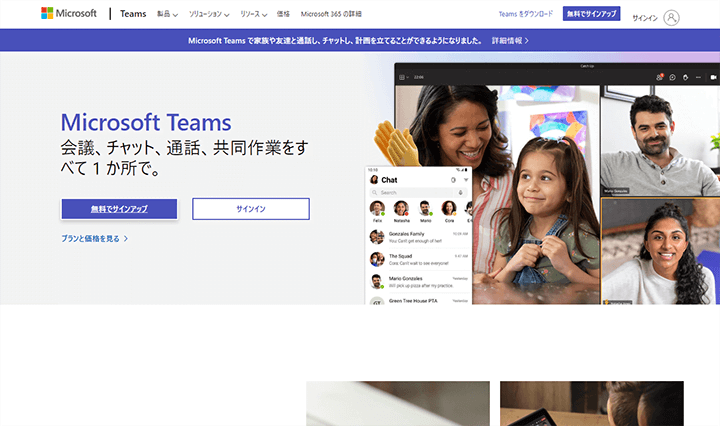Click the chat bubble icon in meeting toolbar
This screenshot has width=720, height=426.
click(x=673, y=77)
